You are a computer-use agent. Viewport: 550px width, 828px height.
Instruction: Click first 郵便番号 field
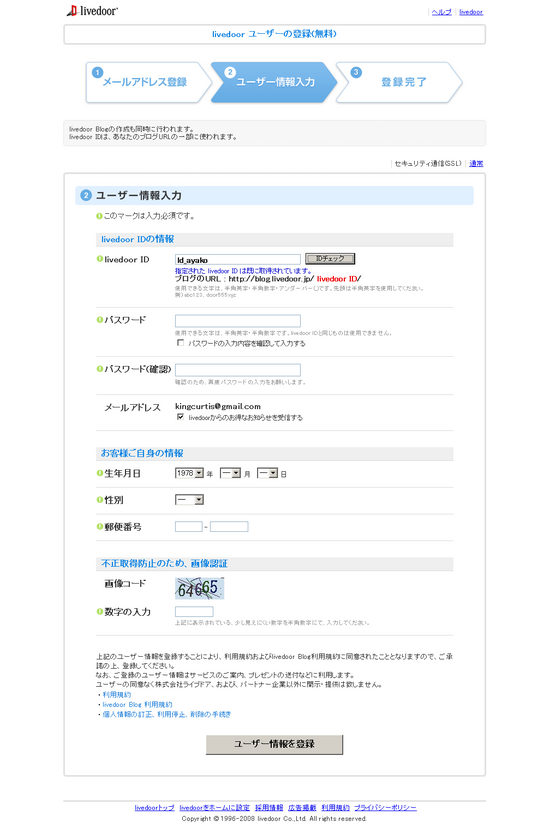188,526
